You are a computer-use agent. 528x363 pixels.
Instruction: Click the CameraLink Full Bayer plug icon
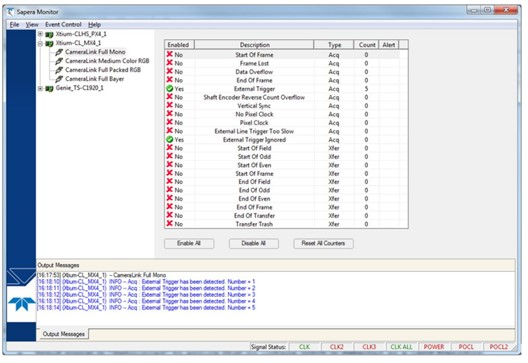59,79
